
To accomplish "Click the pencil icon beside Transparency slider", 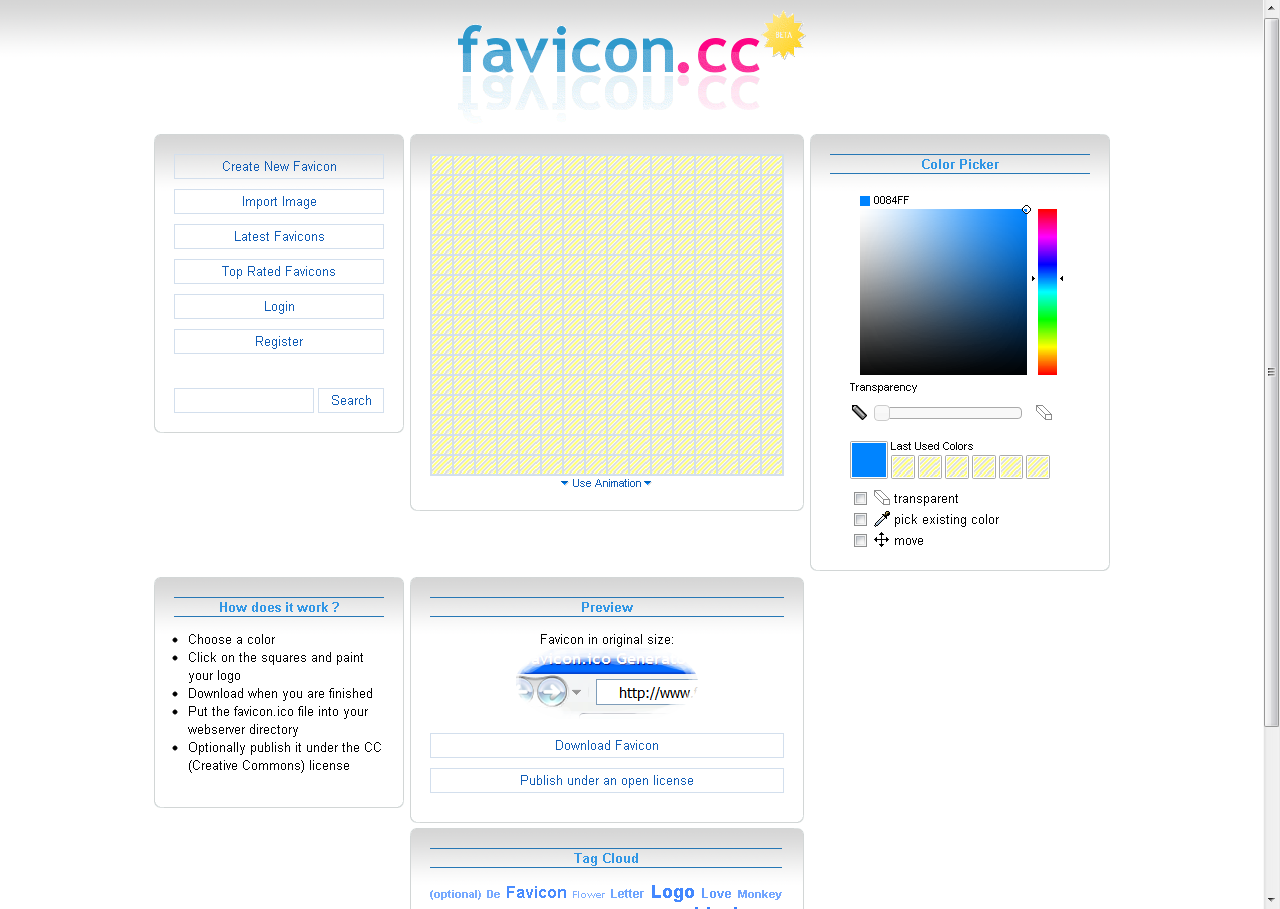I will [x=859, y=413].
